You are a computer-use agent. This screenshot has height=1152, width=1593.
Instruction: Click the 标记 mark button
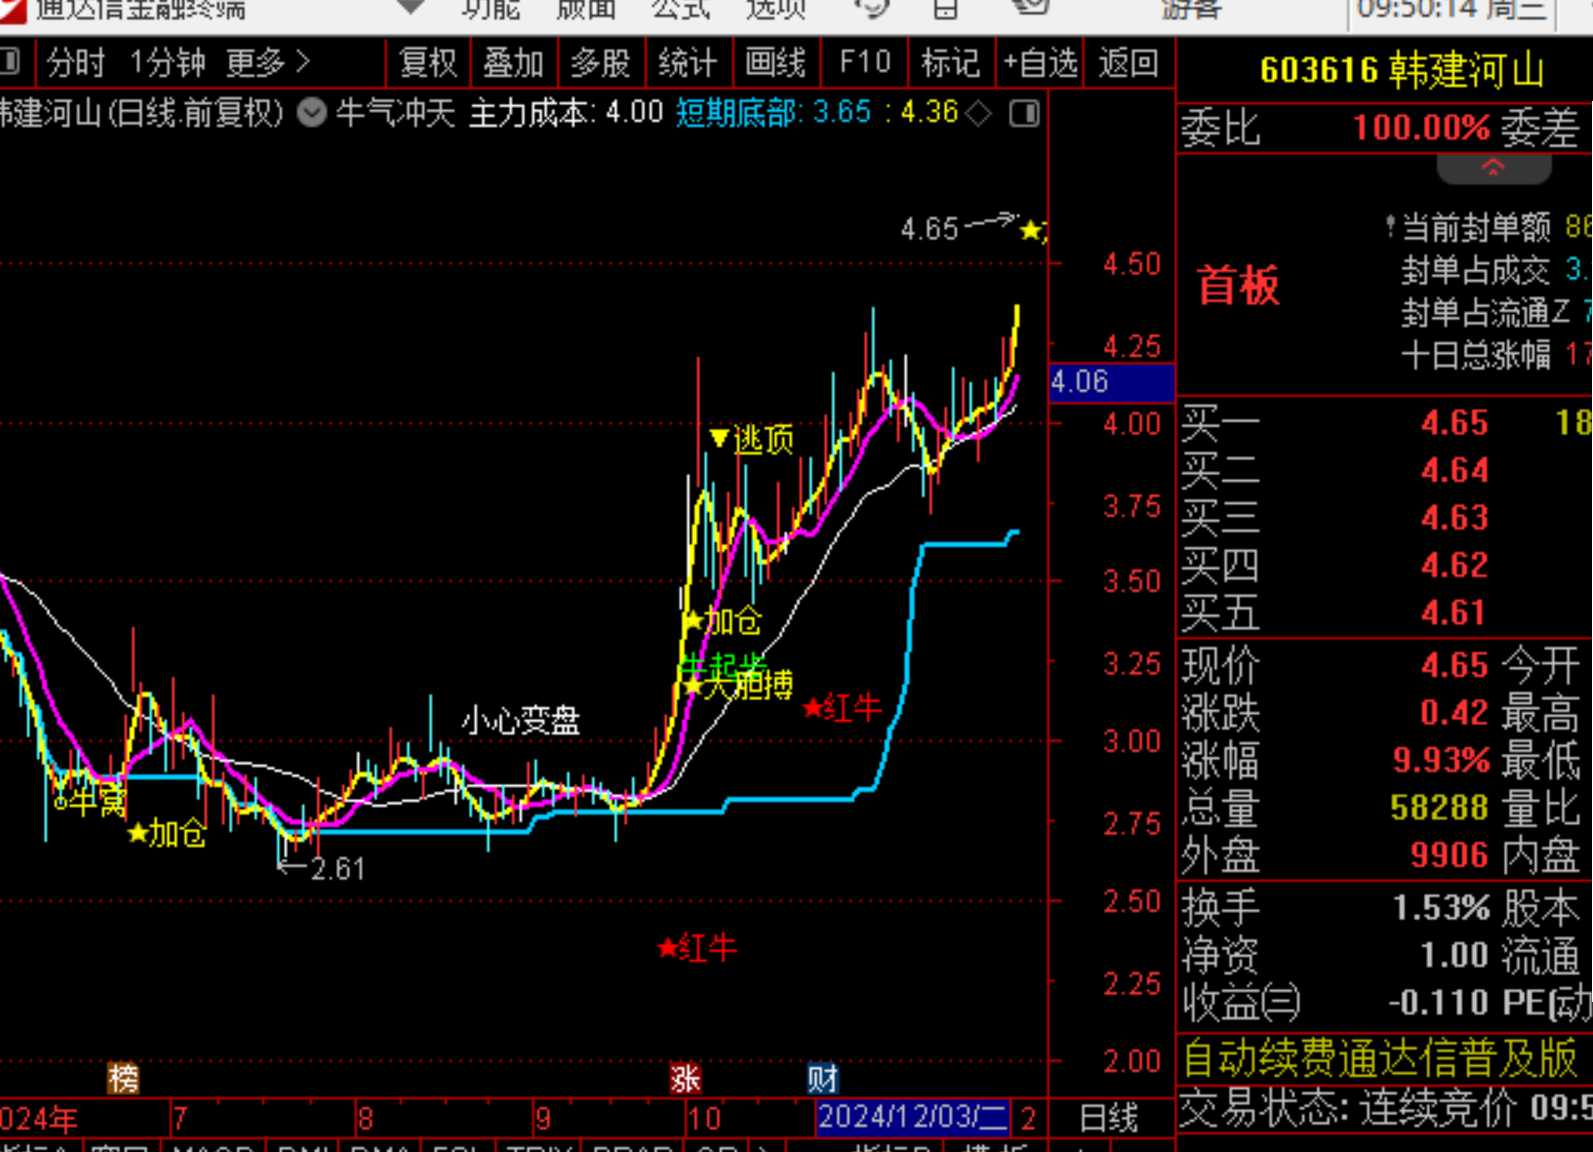[951, 63]
